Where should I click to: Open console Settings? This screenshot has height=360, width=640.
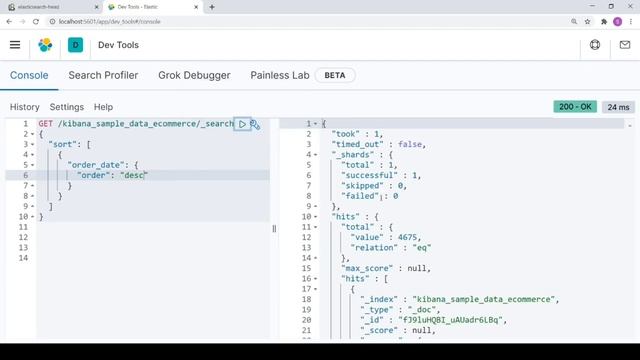67,107
